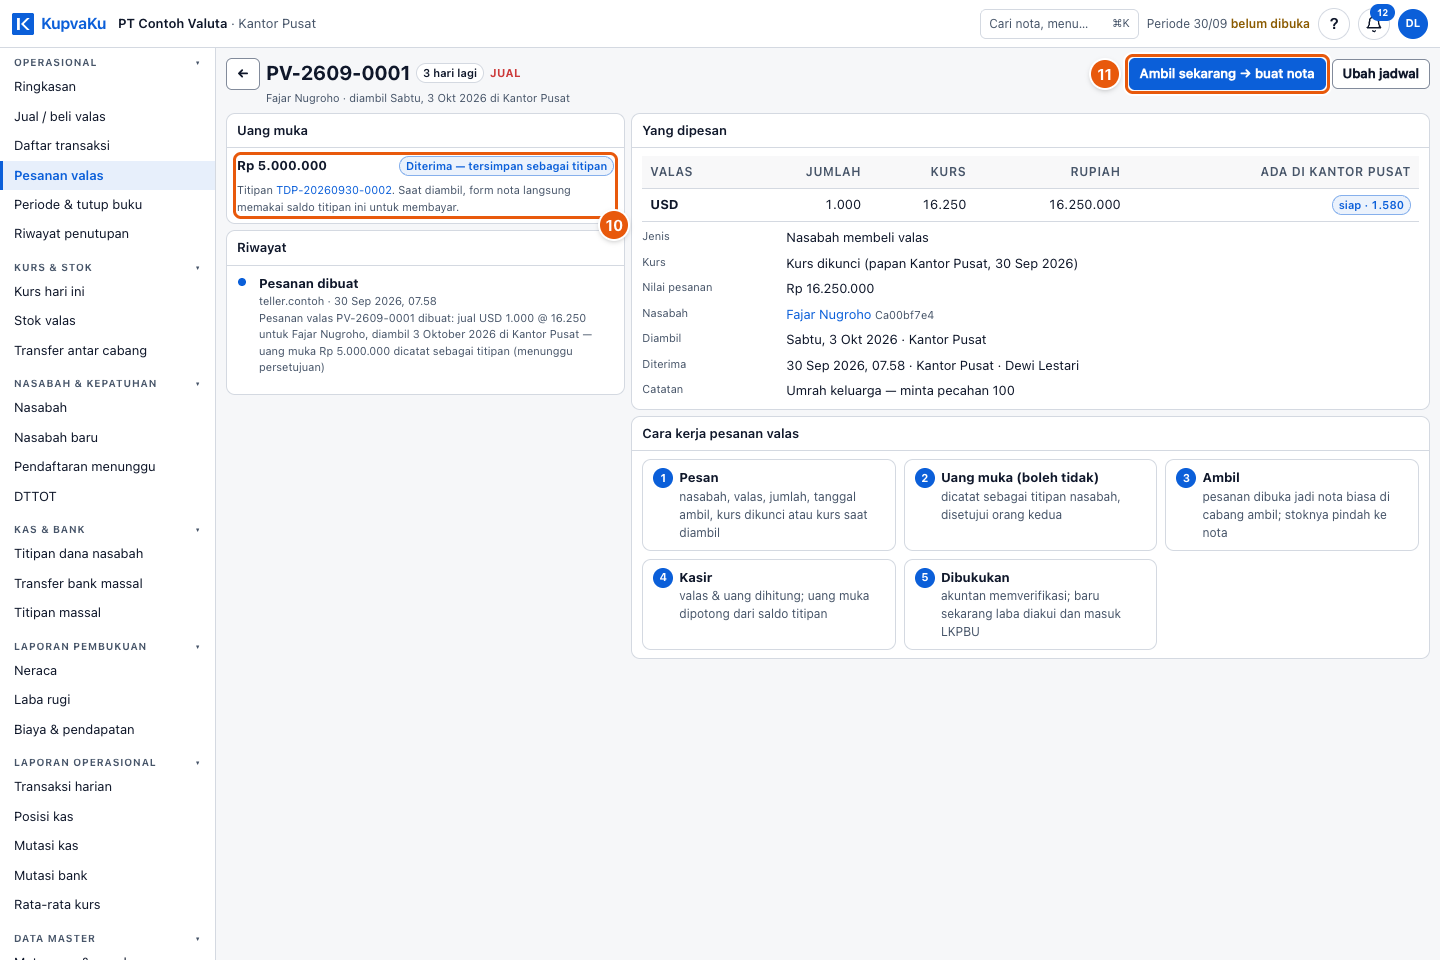Image resolution: width=1440 pixels, height=960 pixels.
Task: Click the siap · 1.580 stock badge
Action: point(1371,205)
